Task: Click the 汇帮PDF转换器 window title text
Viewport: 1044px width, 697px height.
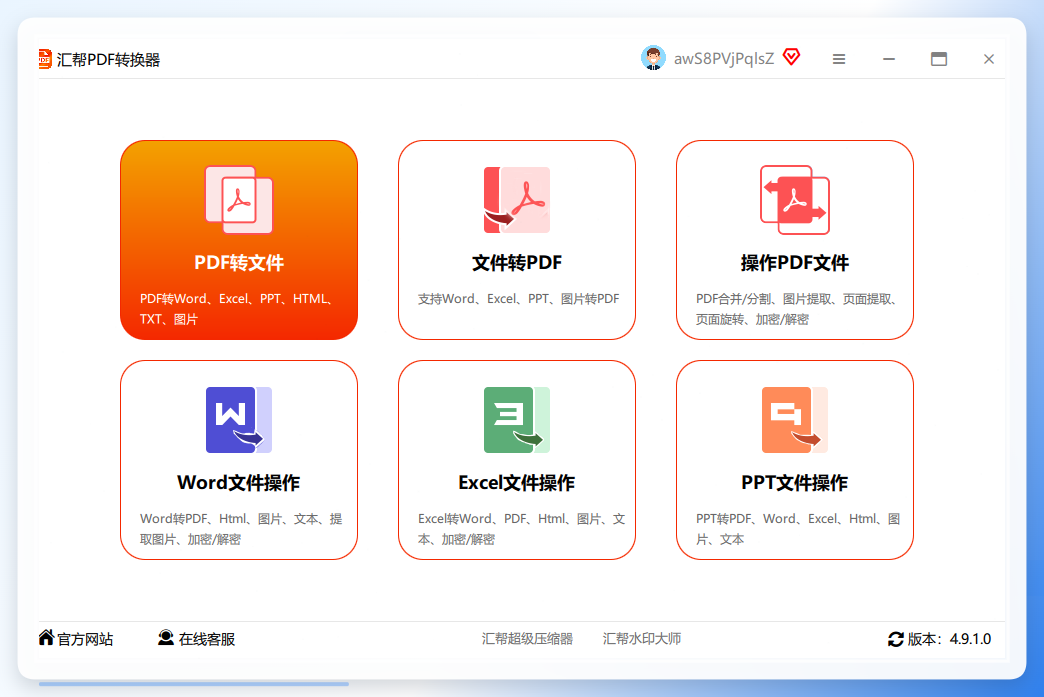Action: (109, 60)
